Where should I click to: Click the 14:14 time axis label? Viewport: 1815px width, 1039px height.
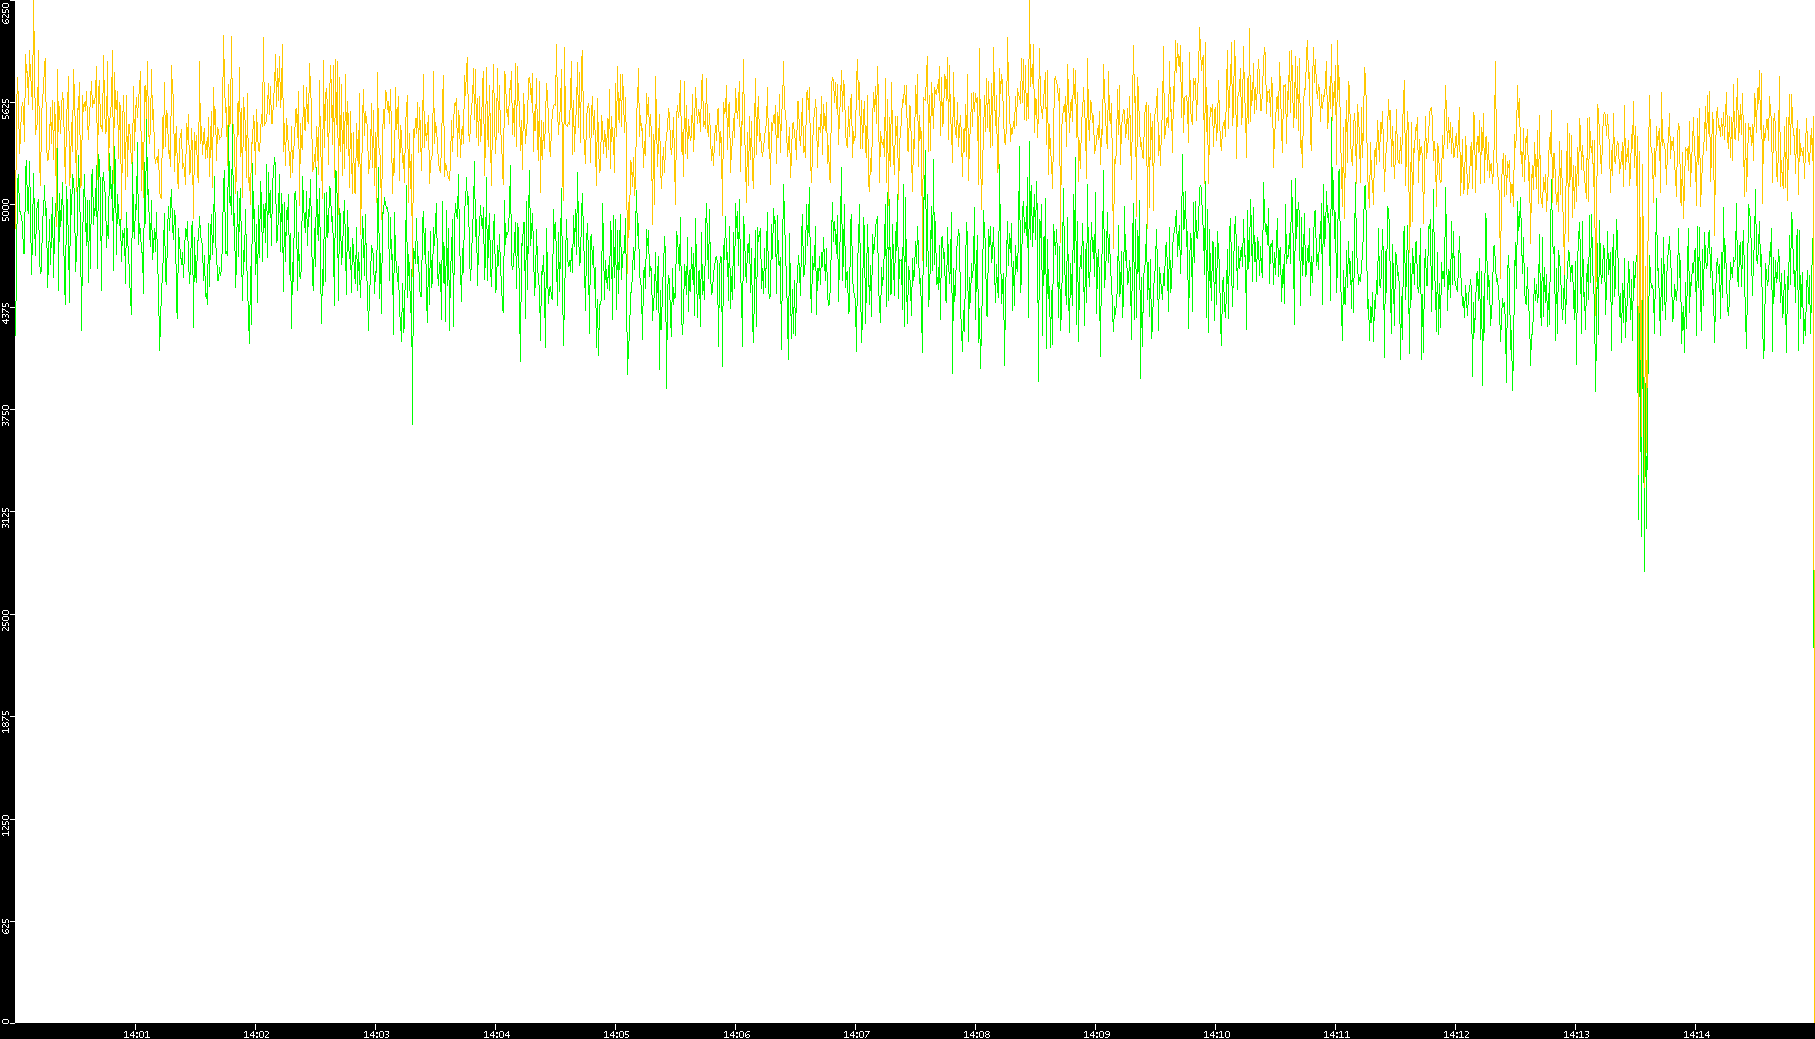click(x=1696, y=1033)
